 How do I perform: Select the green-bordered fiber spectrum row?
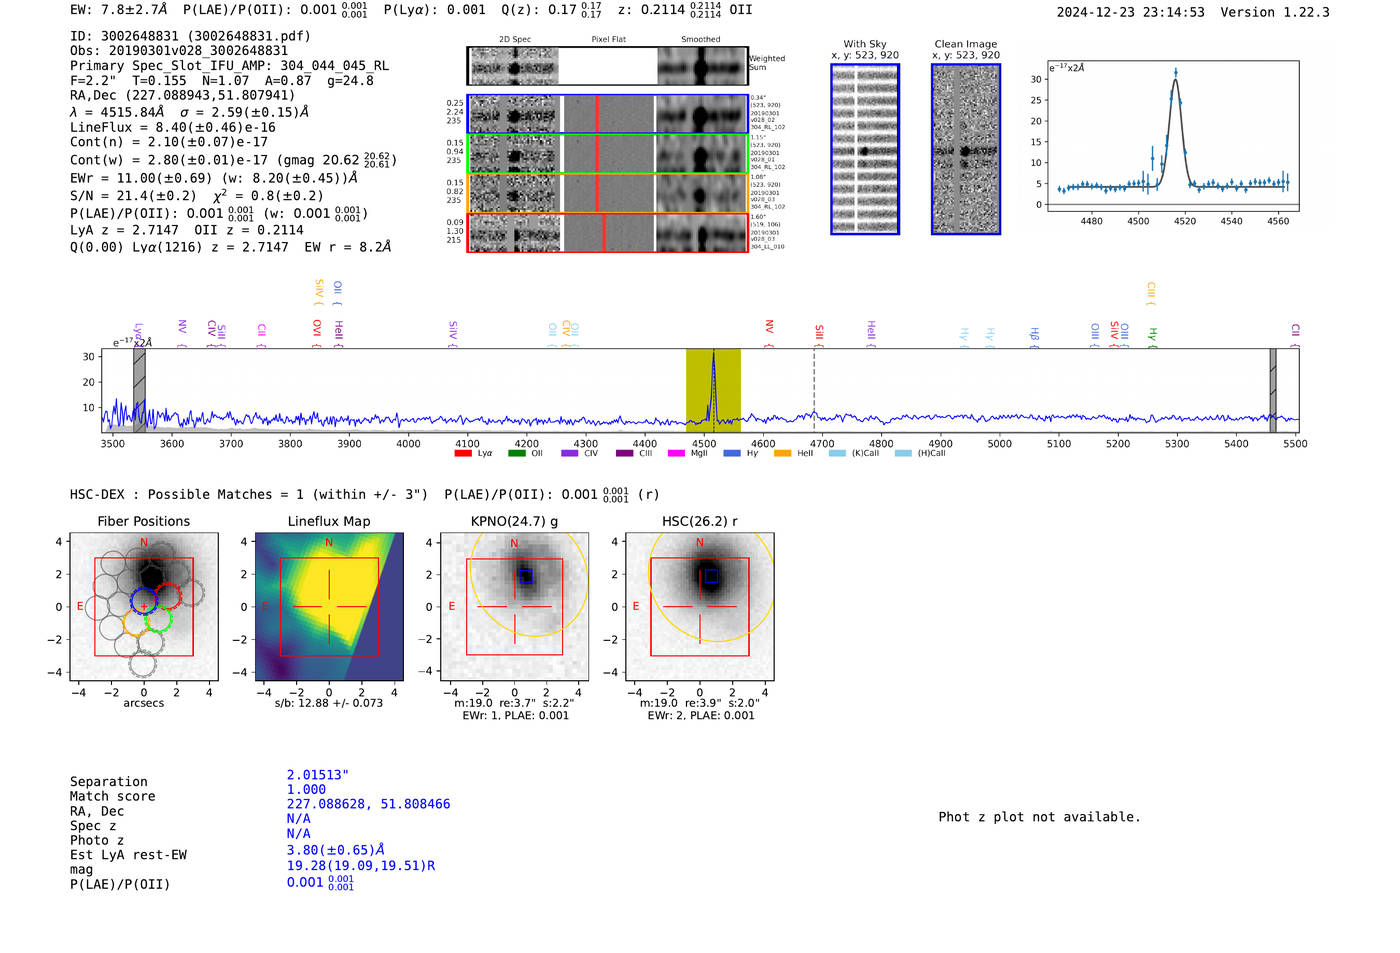click(607, 154)
